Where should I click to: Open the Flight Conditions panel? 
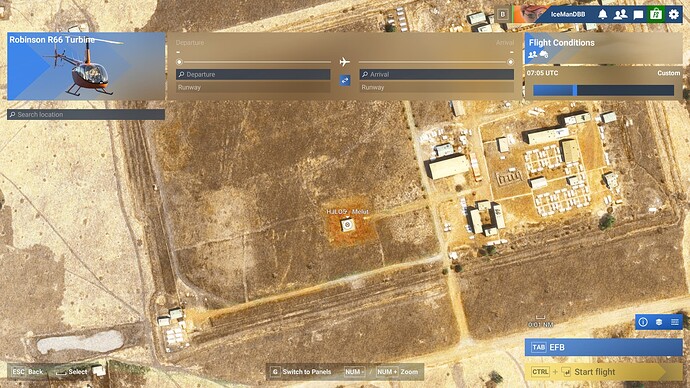coord(603,48)
